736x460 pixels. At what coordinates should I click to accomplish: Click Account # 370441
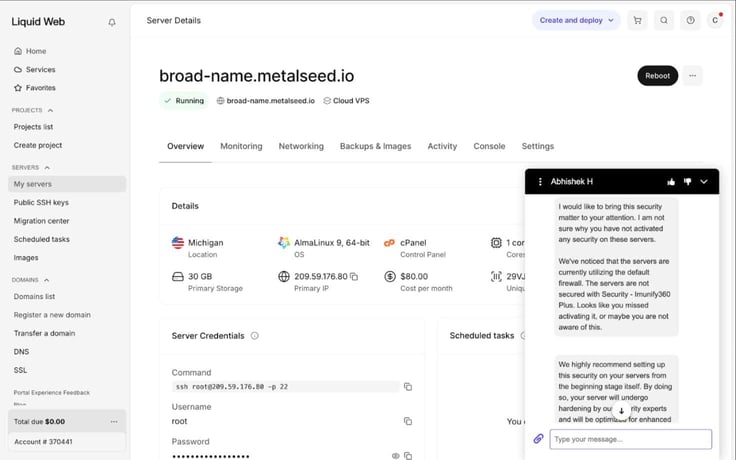coord(43,442)
